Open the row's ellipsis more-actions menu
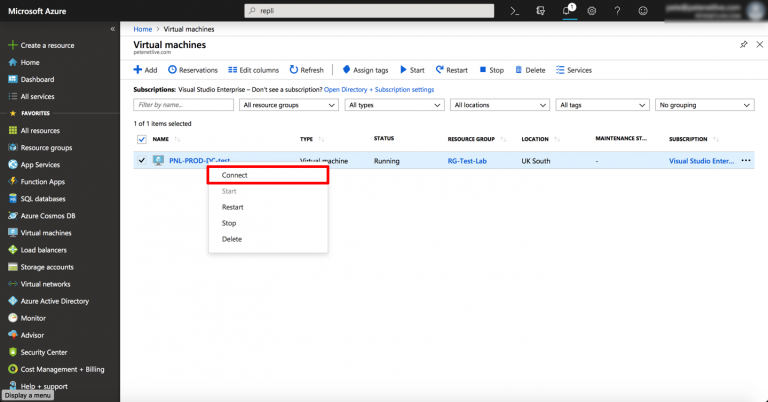The image size is (768, 402). (745, 160)
